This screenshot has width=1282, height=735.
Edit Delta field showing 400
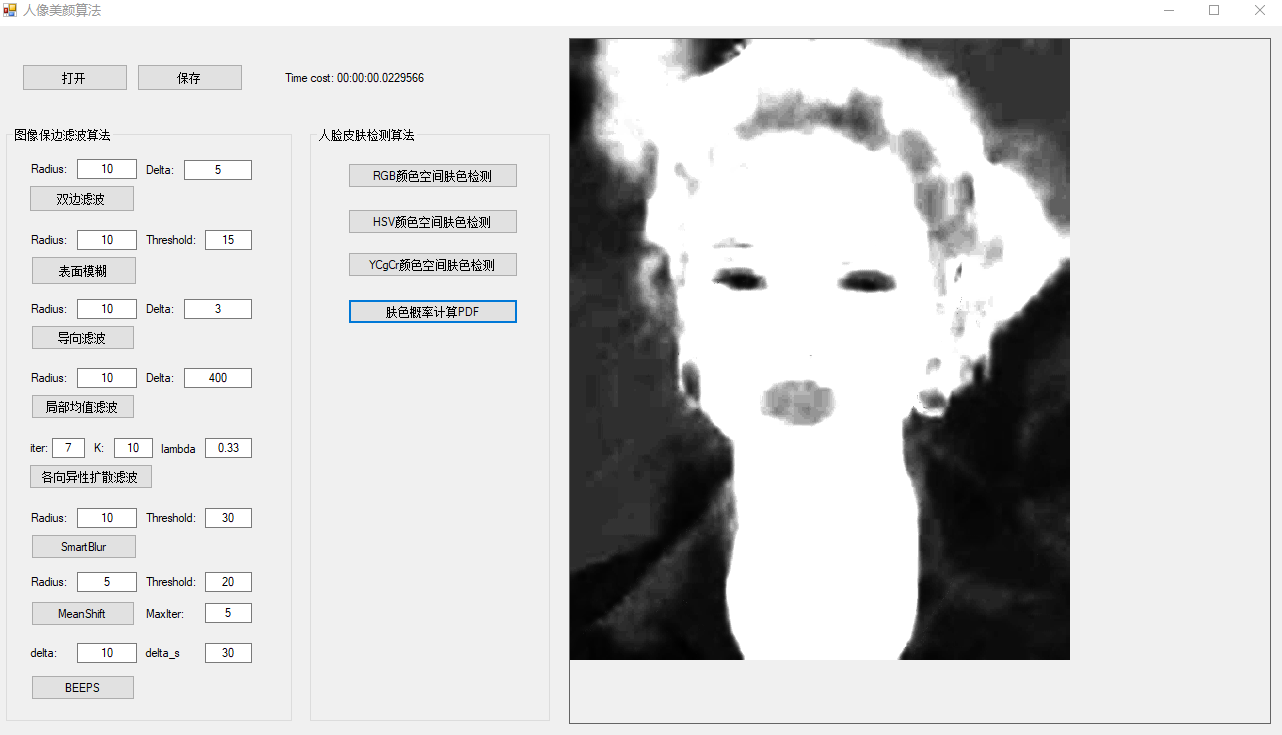[x=218, y=378]
